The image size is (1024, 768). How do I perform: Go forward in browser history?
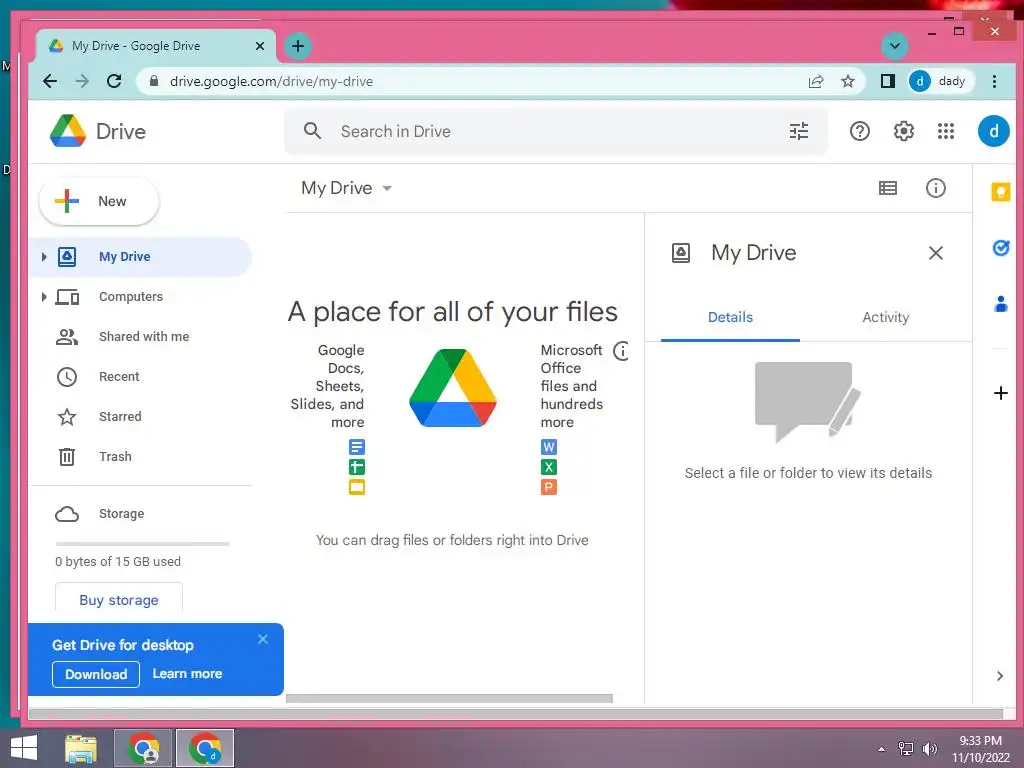[82, 81]
